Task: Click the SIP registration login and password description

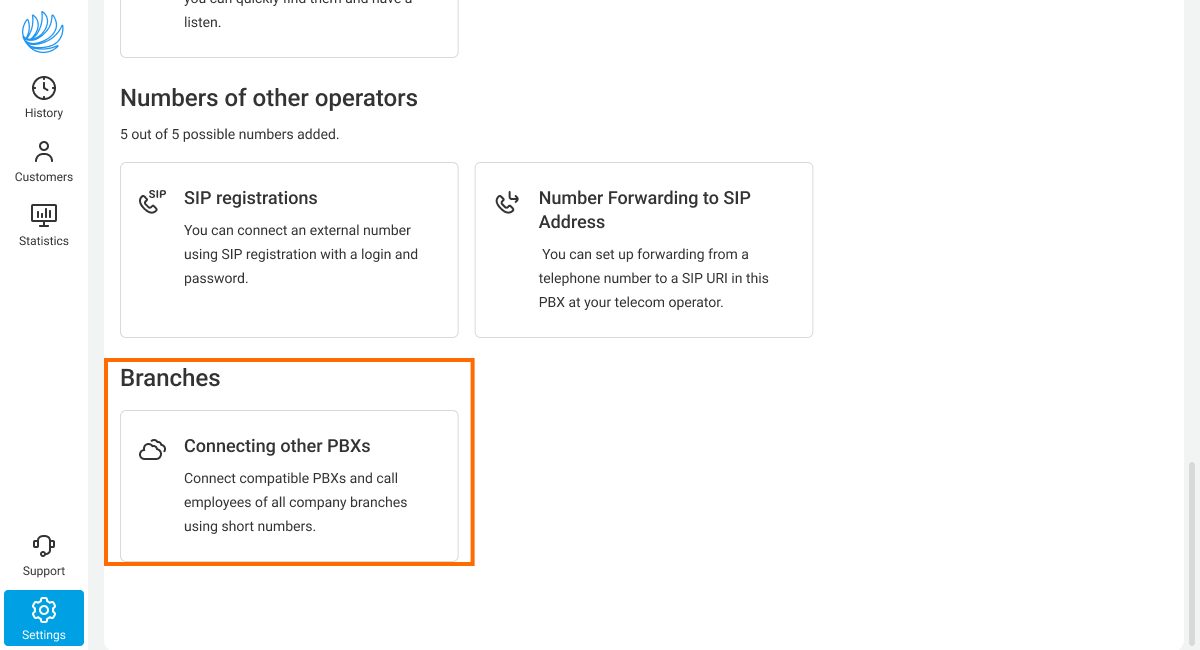Action: click(300, 254)
